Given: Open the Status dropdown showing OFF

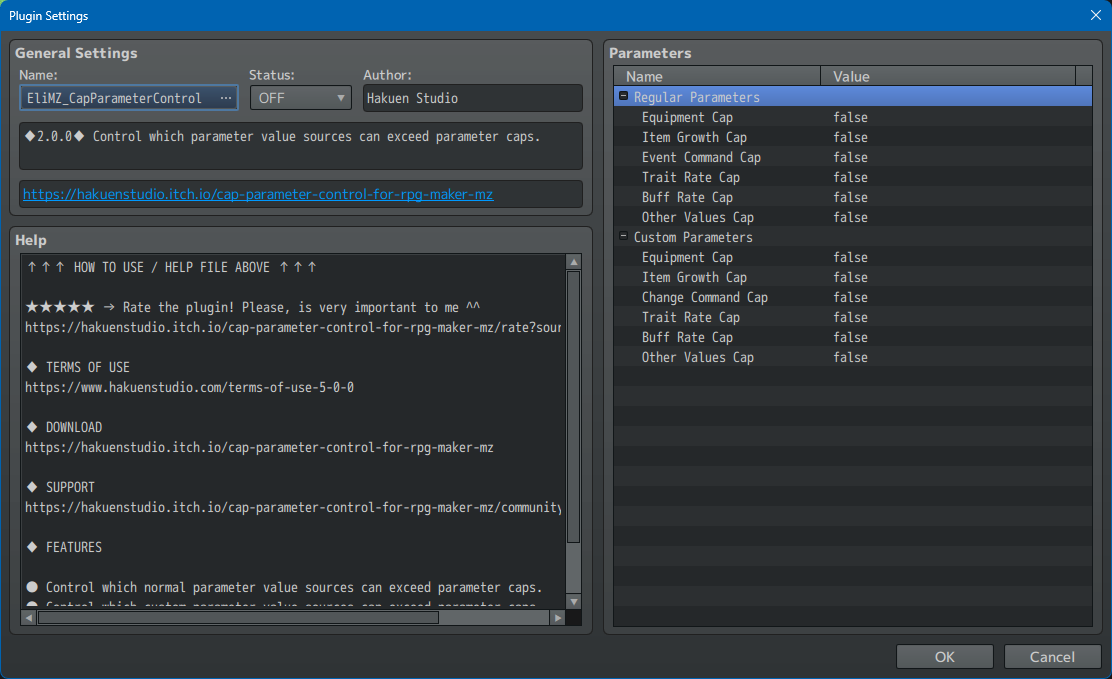Looking at the screenshot, I should [301, 98].
